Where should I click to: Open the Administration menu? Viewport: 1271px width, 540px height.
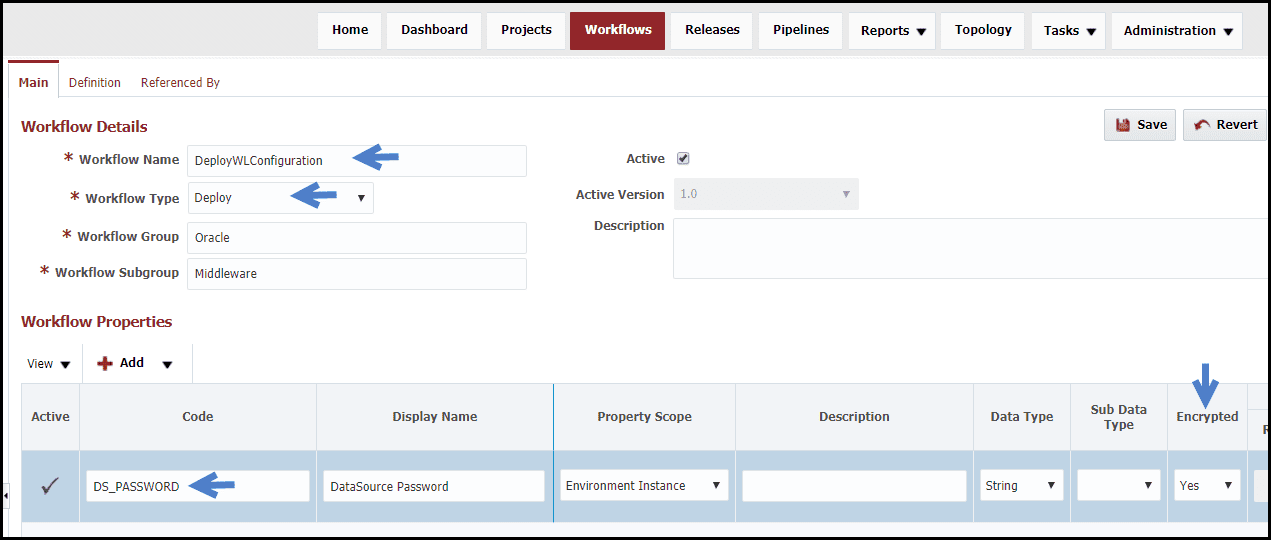[1177, 31]
